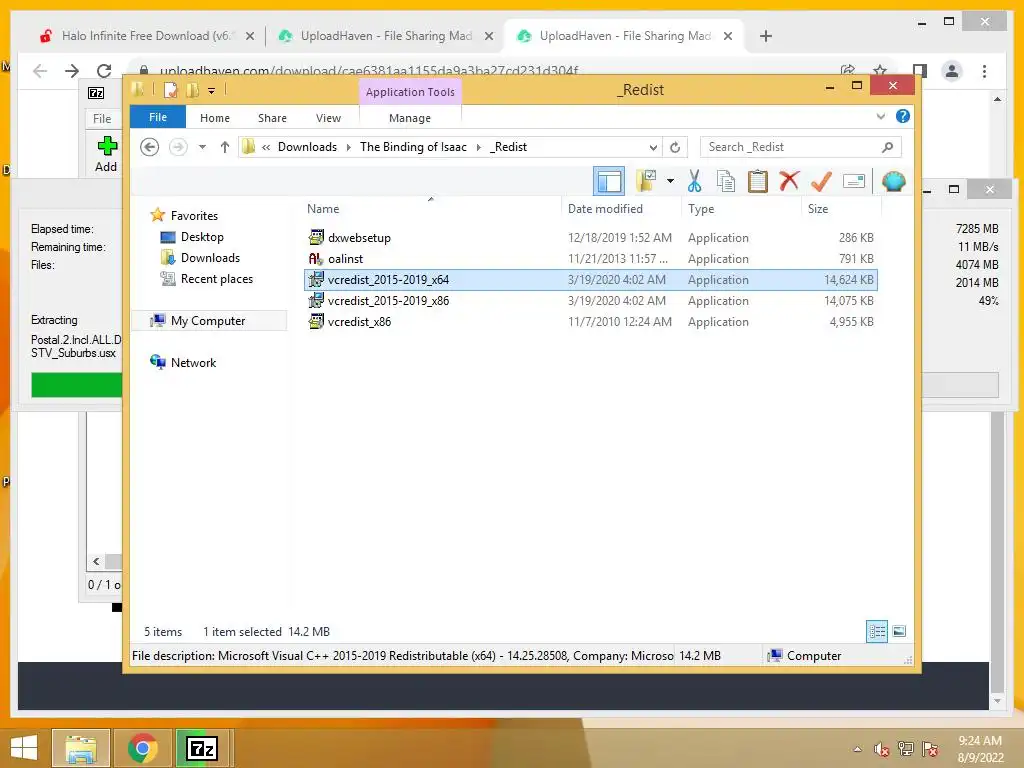The image size is (1024, 768).
Task: Sort files by Date modified column
Action: coord(605,209)
